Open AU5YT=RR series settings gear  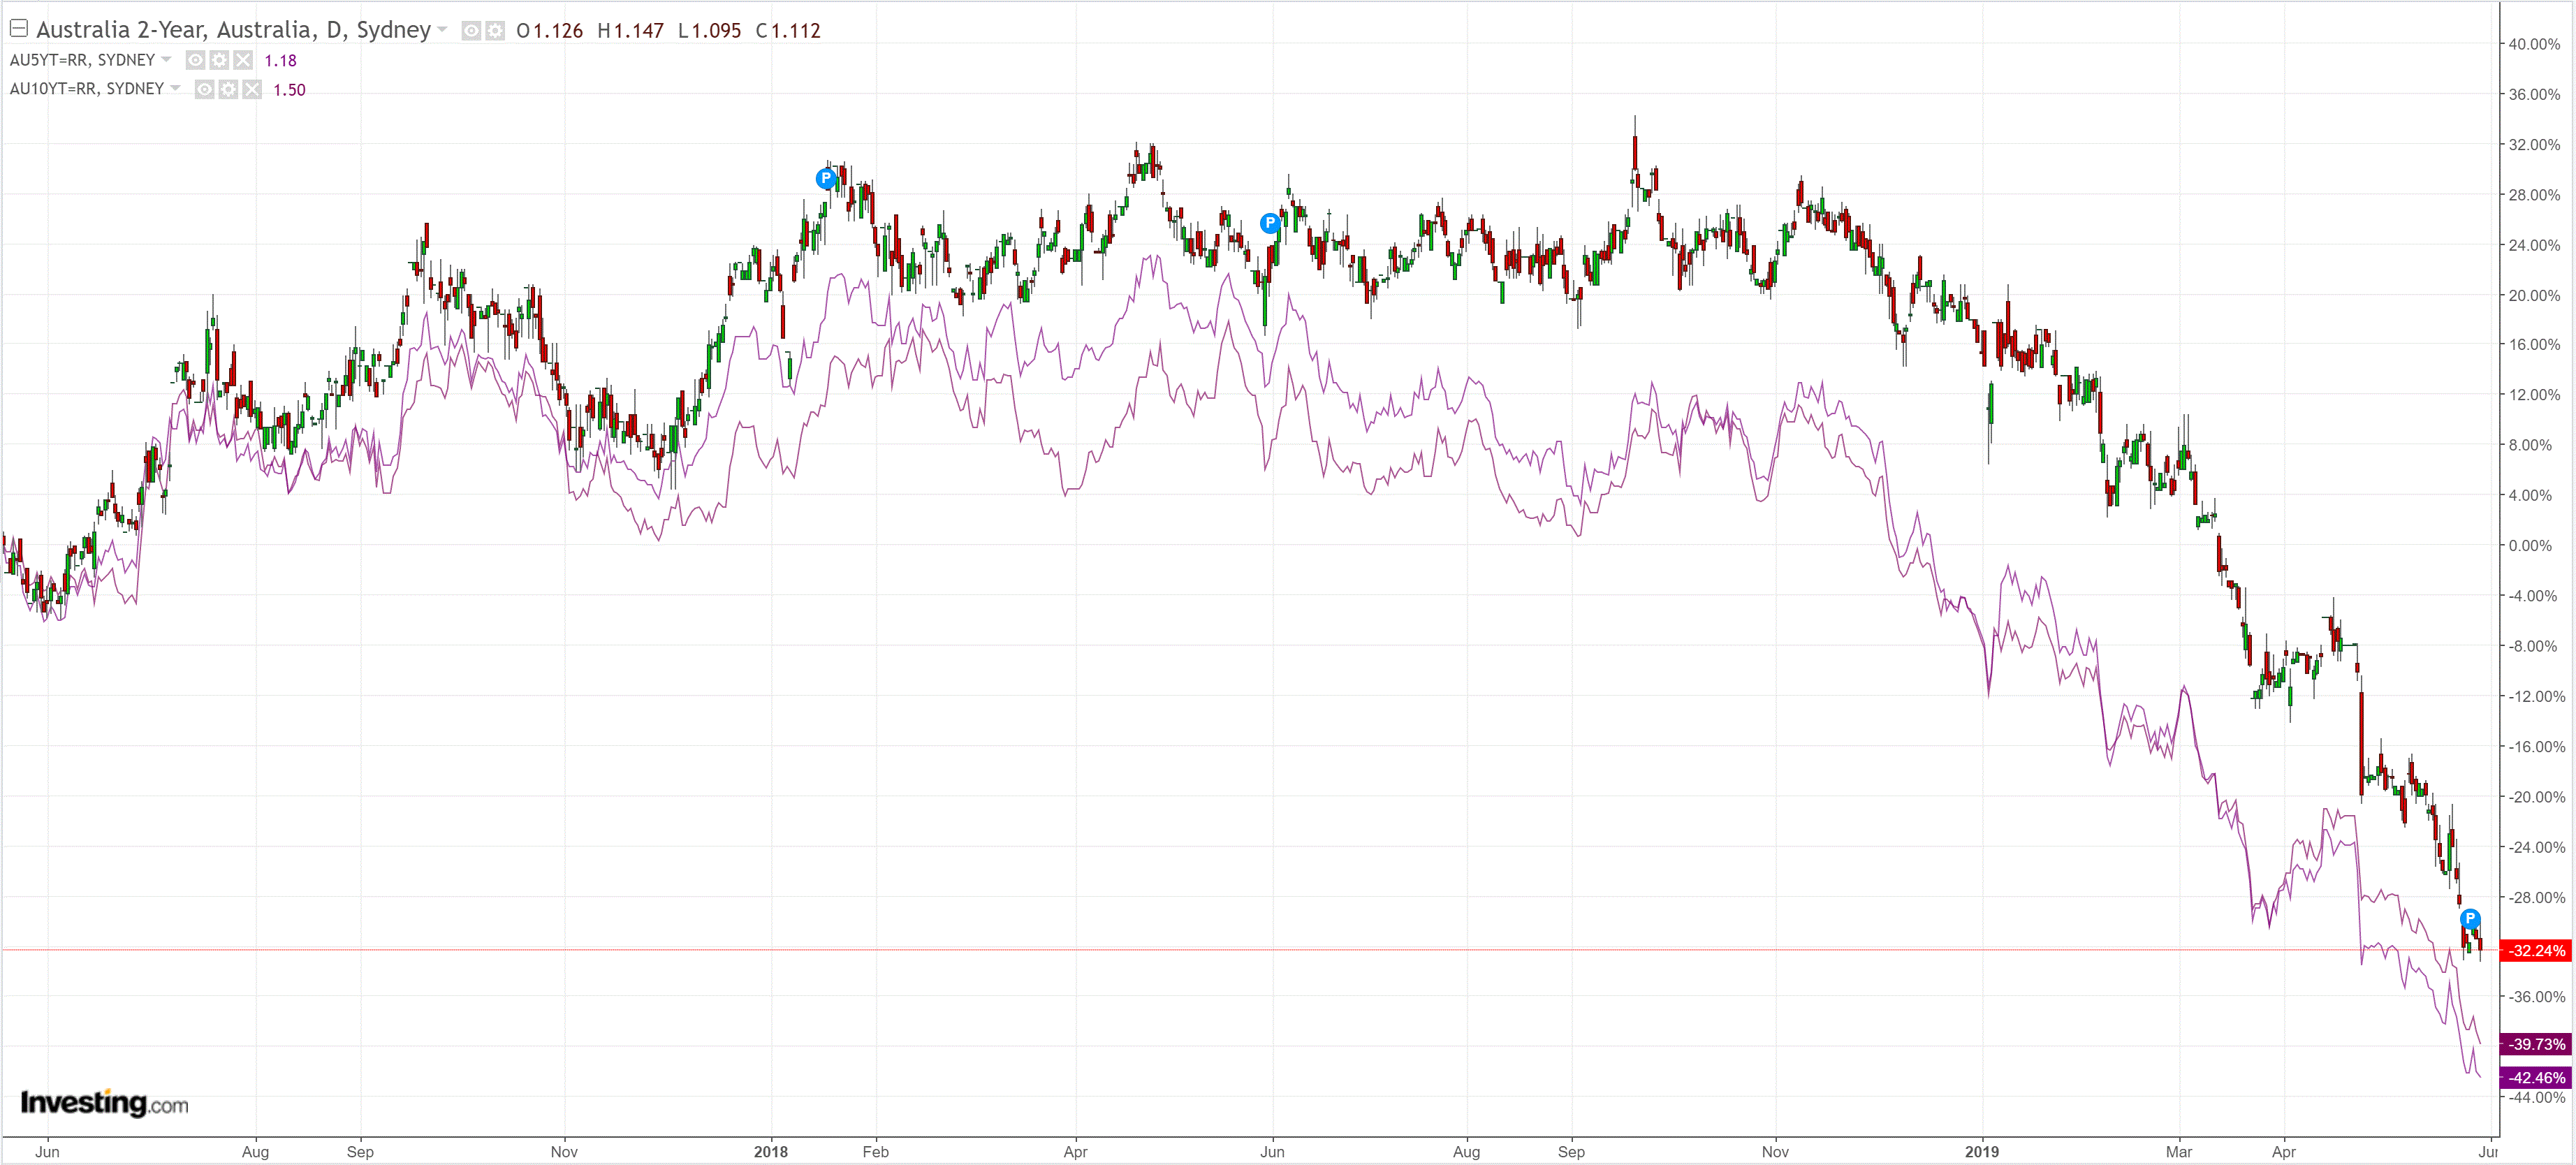click(219, 60)
